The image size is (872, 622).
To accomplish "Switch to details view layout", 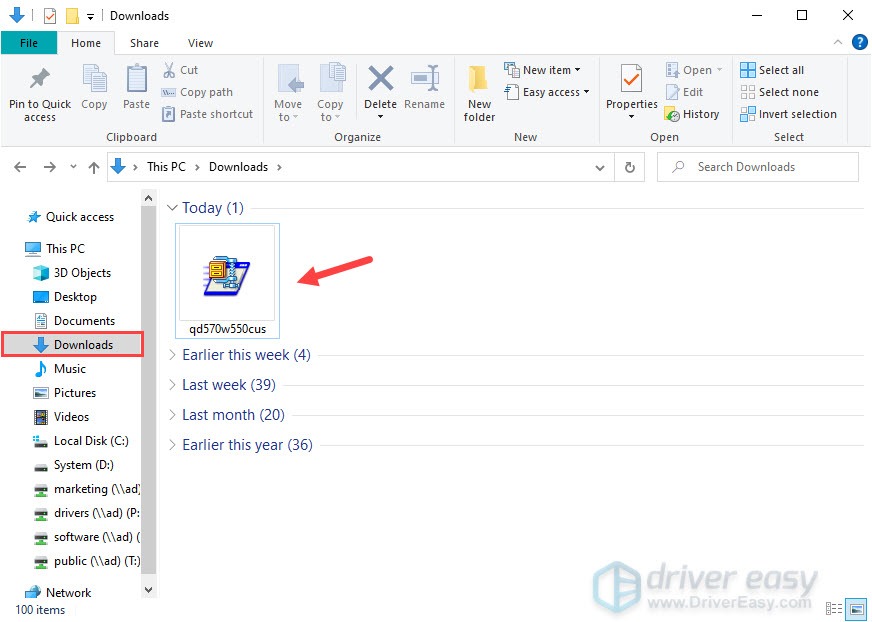I will [x=834, y=608].
